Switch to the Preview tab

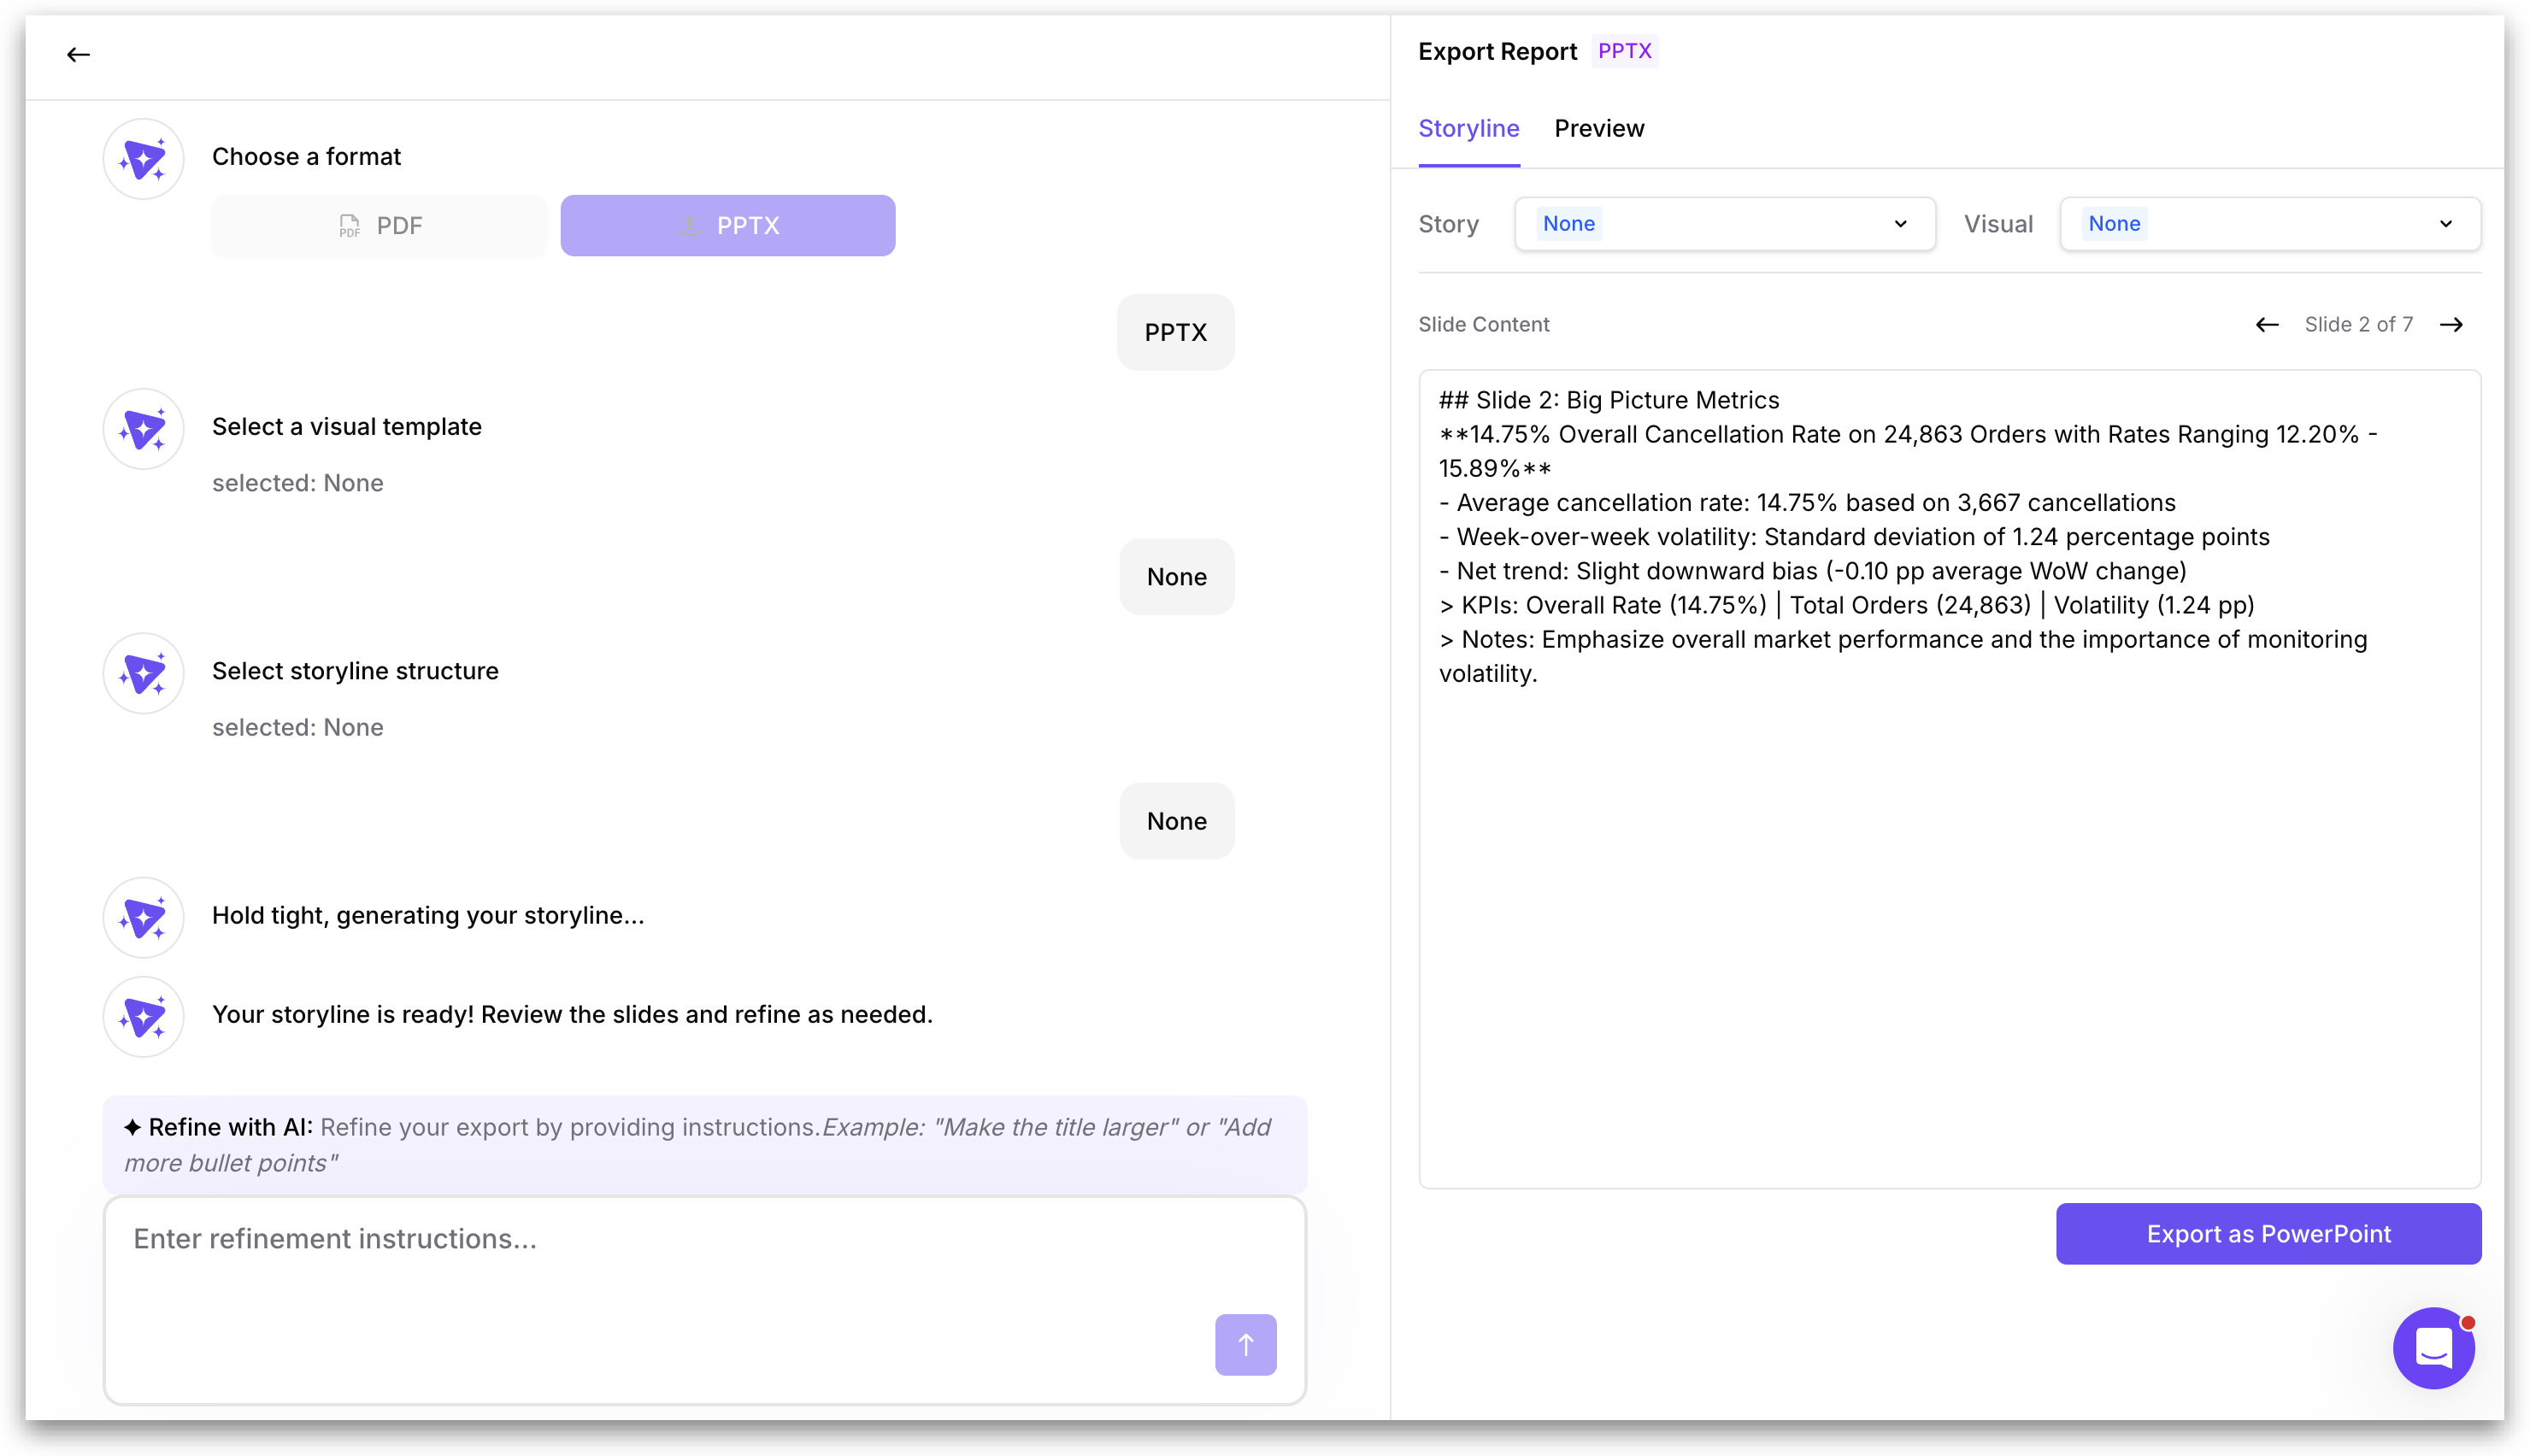tap(1598, 129)
